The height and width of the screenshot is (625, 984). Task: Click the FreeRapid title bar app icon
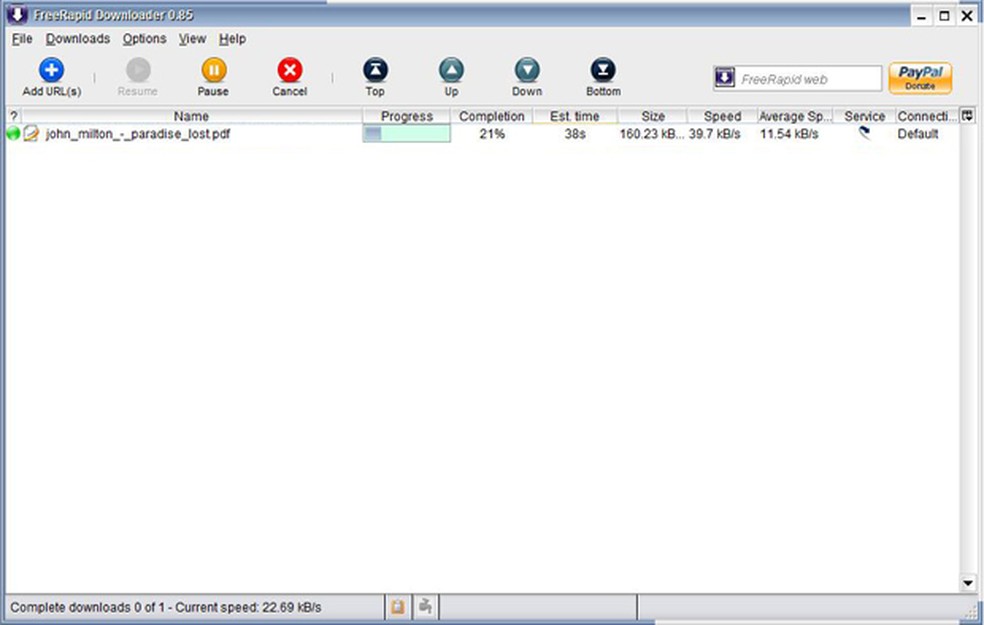pos(17,14)
